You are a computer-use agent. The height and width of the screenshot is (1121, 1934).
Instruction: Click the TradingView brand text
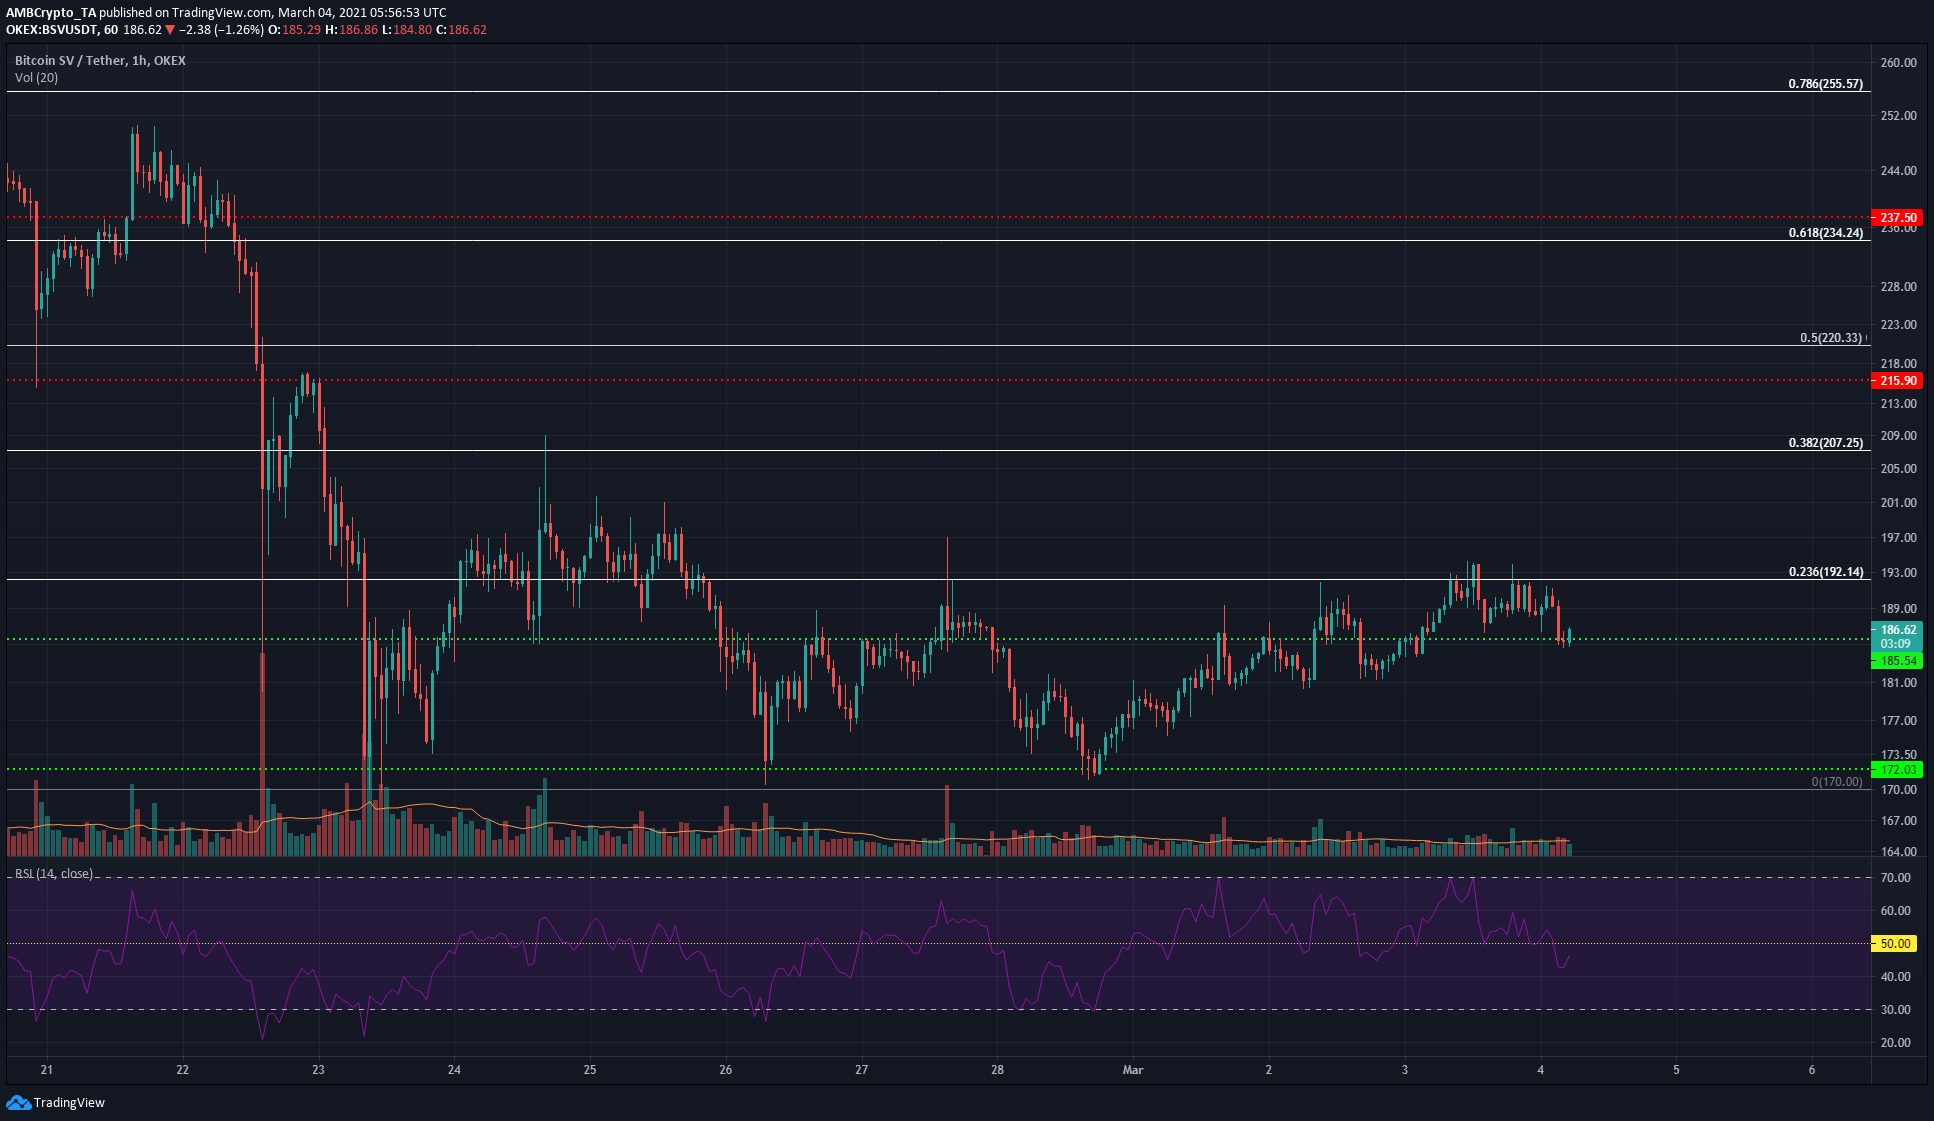(x=69, y=1103)
